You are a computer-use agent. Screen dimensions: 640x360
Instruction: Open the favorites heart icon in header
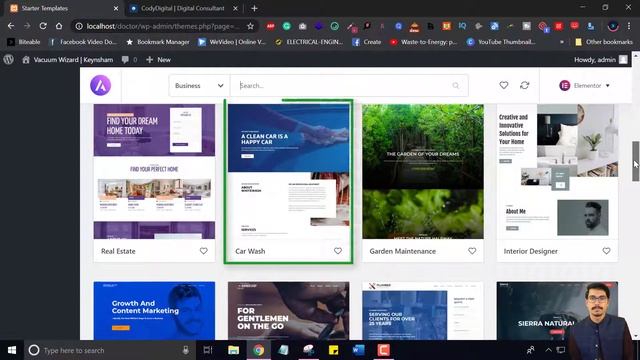click(504, 85)
